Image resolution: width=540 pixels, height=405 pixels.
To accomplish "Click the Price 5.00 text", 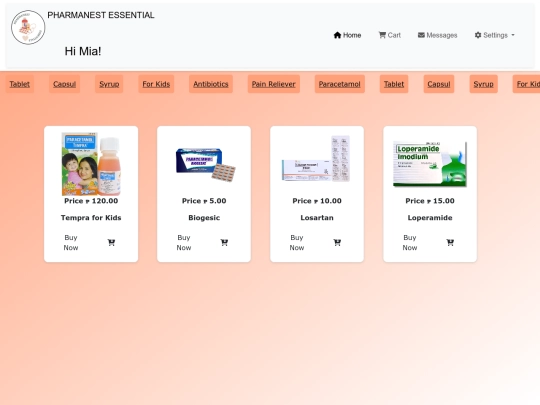I will 204,201.
